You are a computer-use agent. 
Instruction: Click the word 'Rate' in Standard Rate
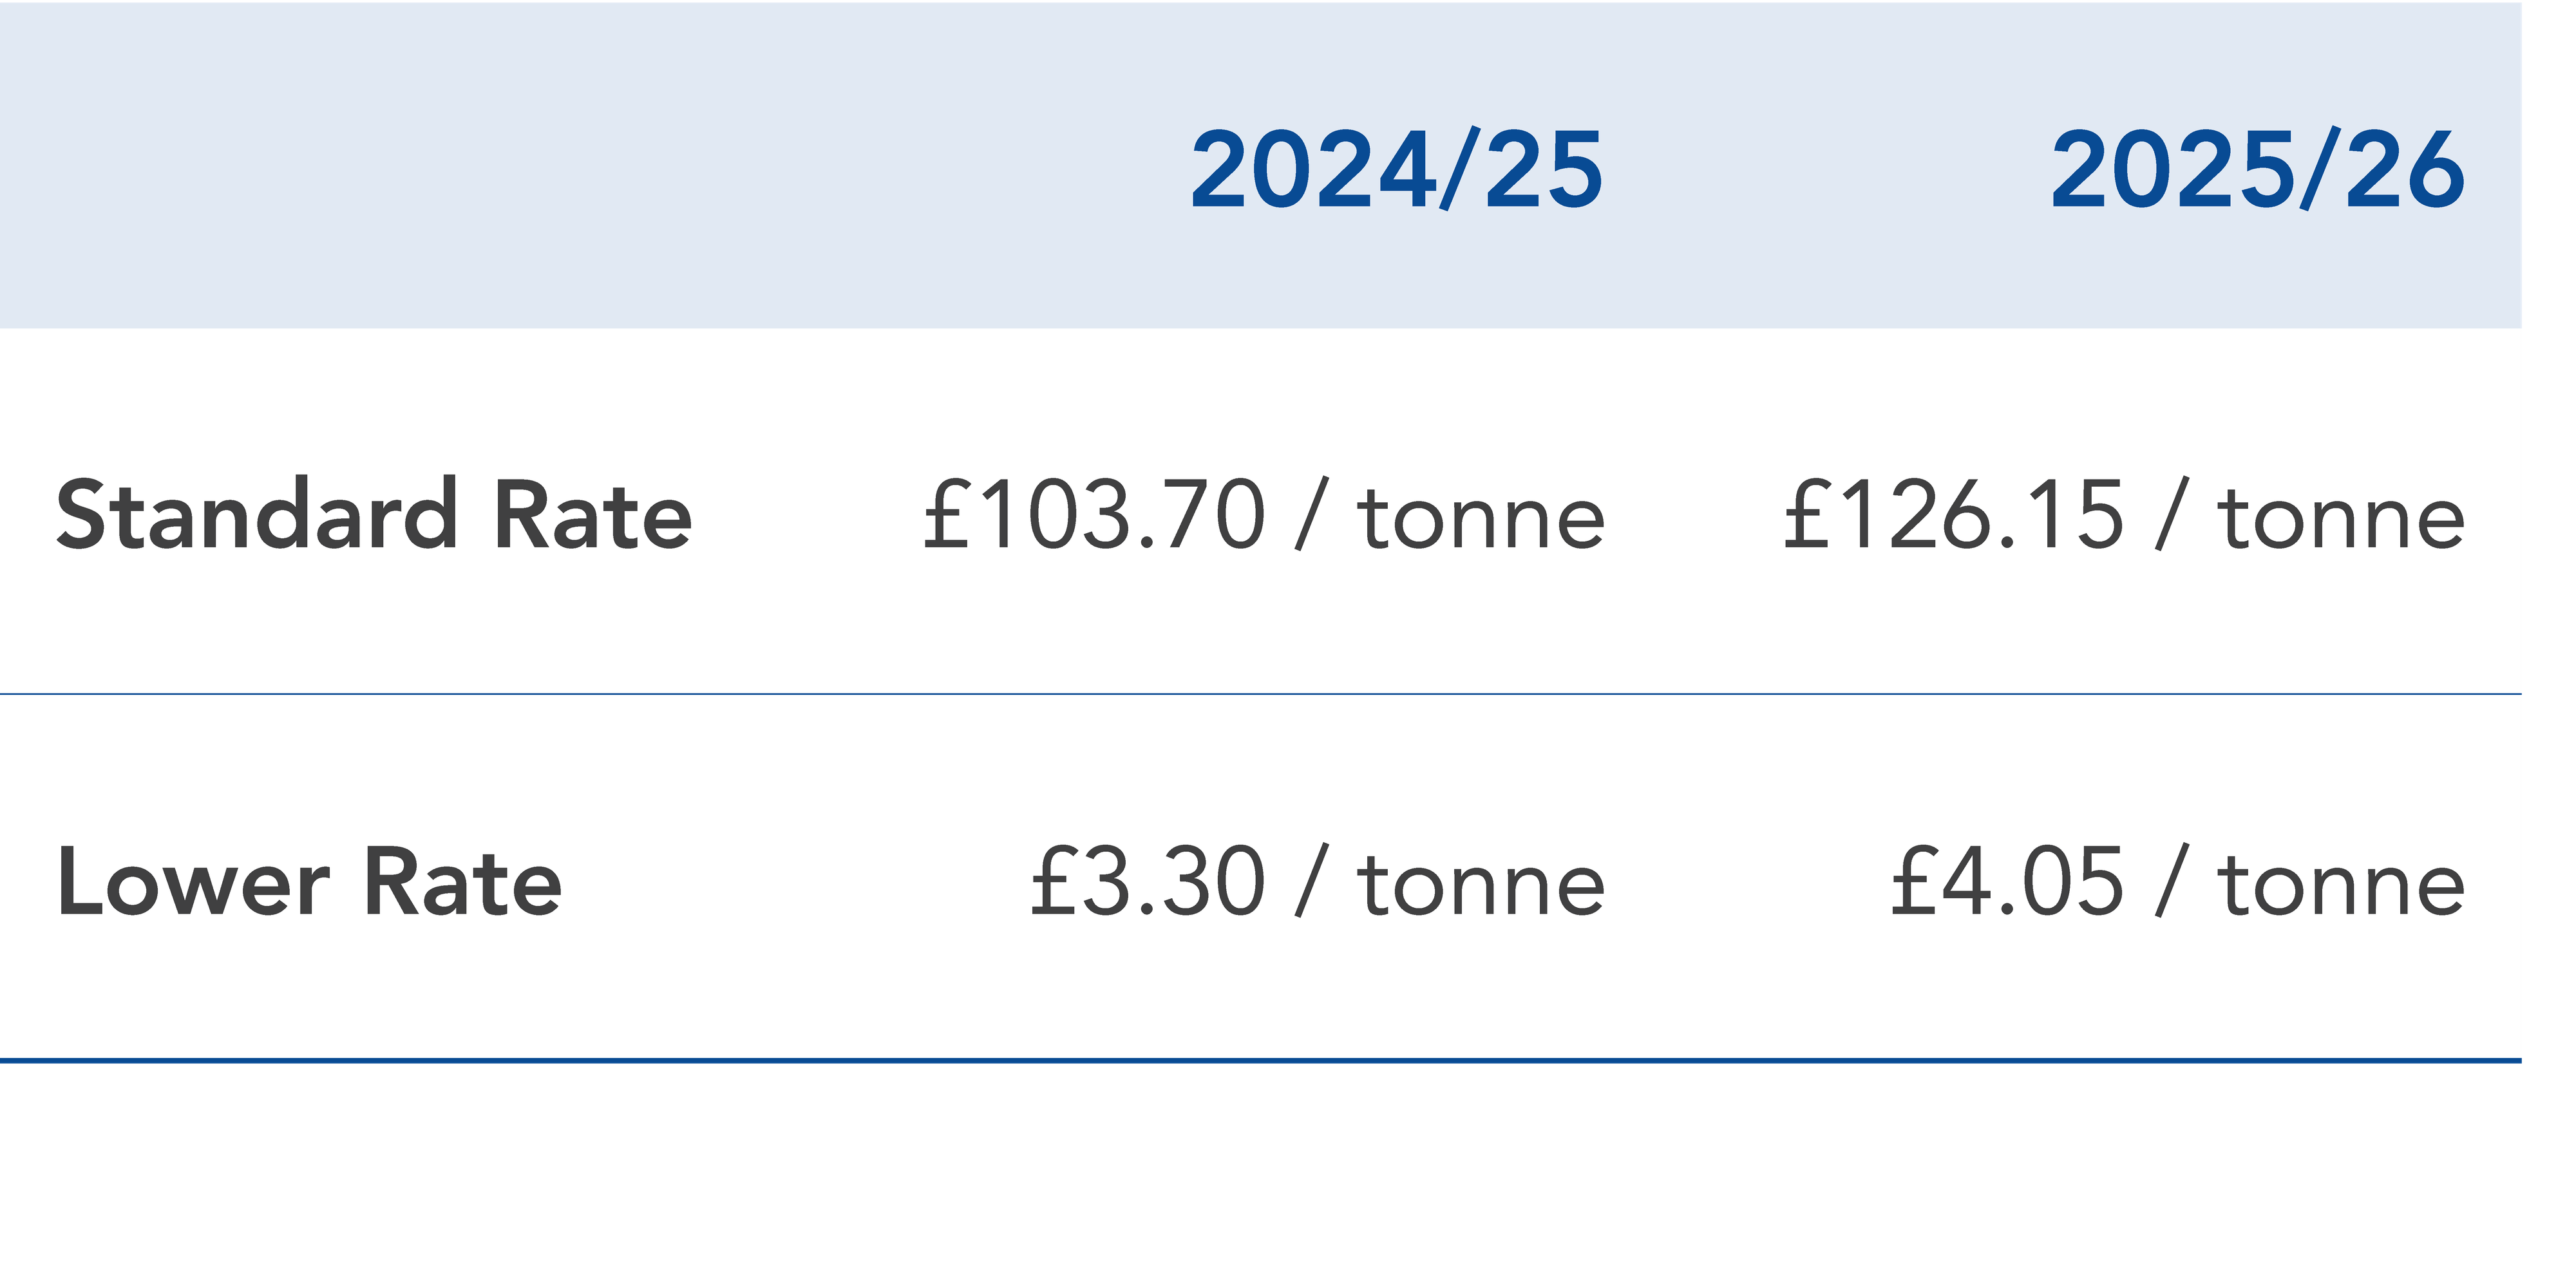pyautogui.click(x=593, y=514)
